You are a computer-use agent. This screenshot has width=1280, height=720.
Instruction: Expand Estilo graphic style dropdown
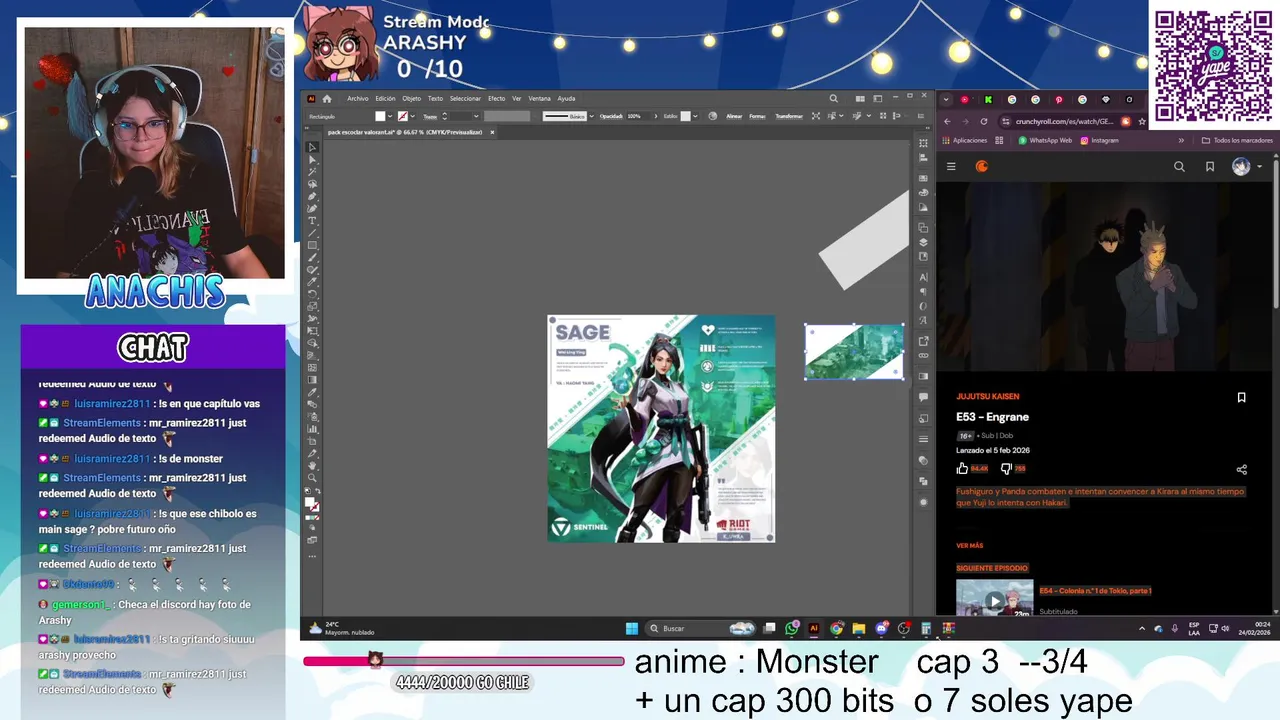tap(695, 116)
